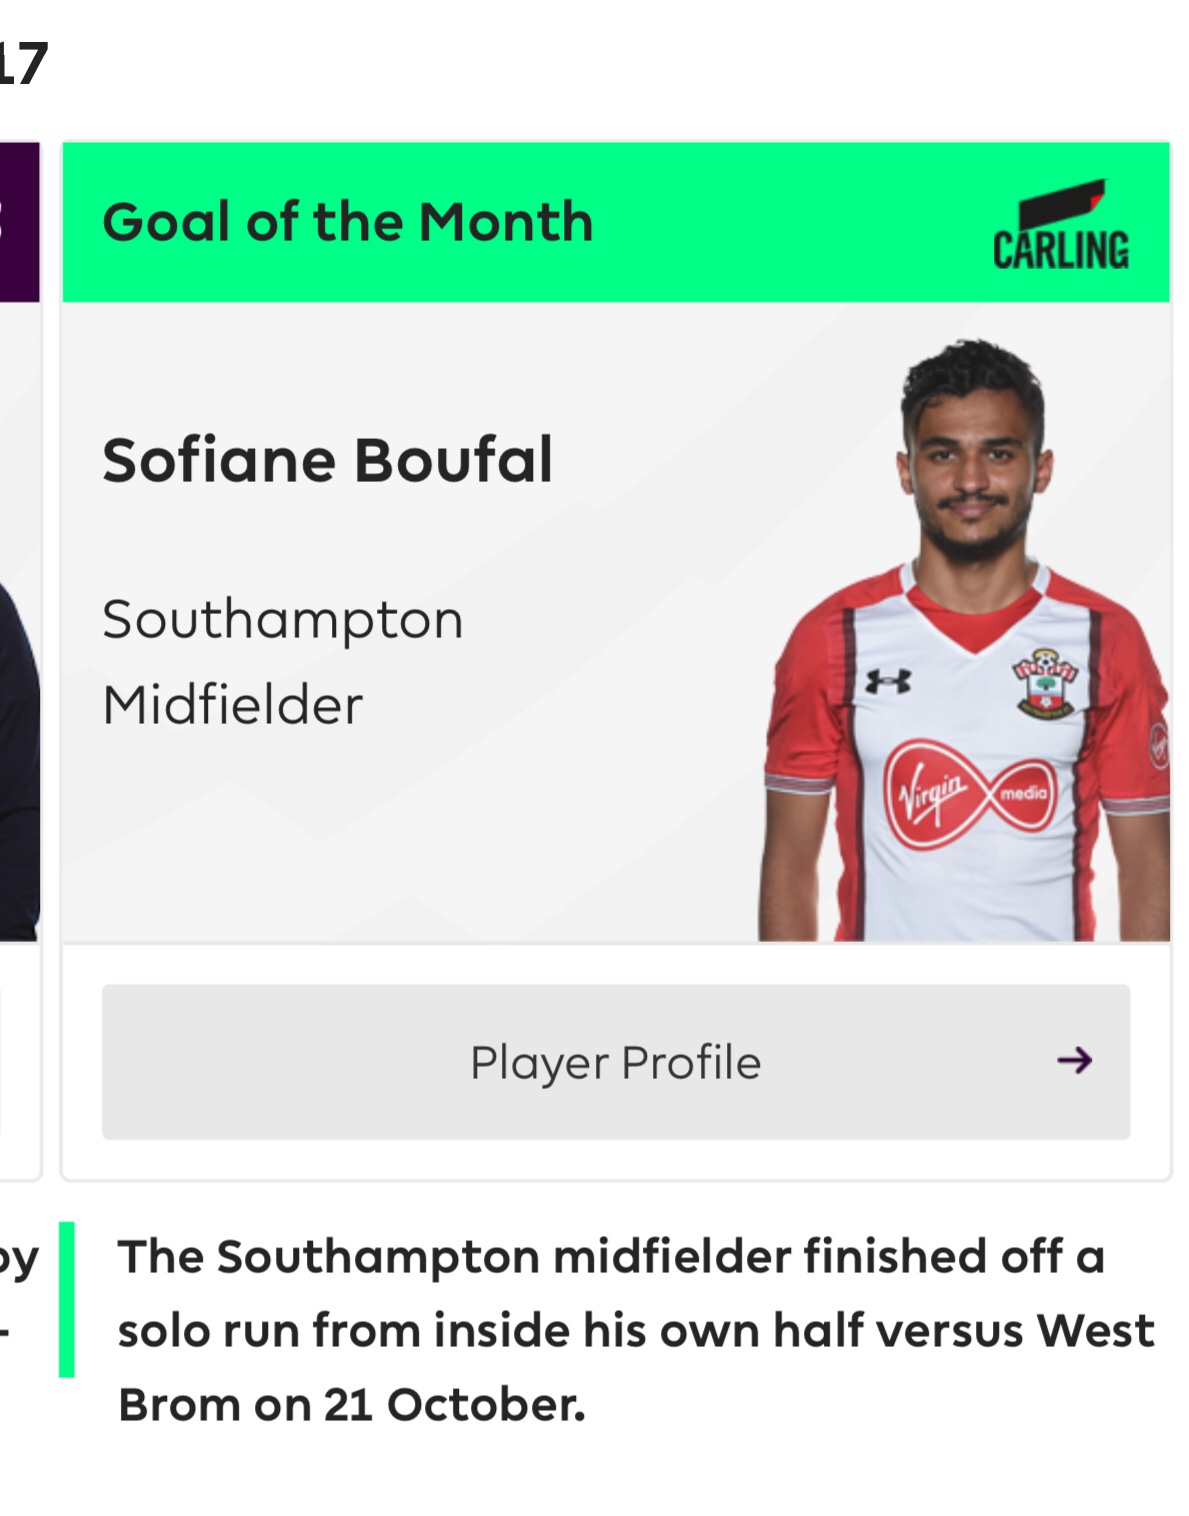This screenshot has width=1189, height=1516.
Task: Click the arrow icon on Player Profile
Action: coord(1074,1060)
